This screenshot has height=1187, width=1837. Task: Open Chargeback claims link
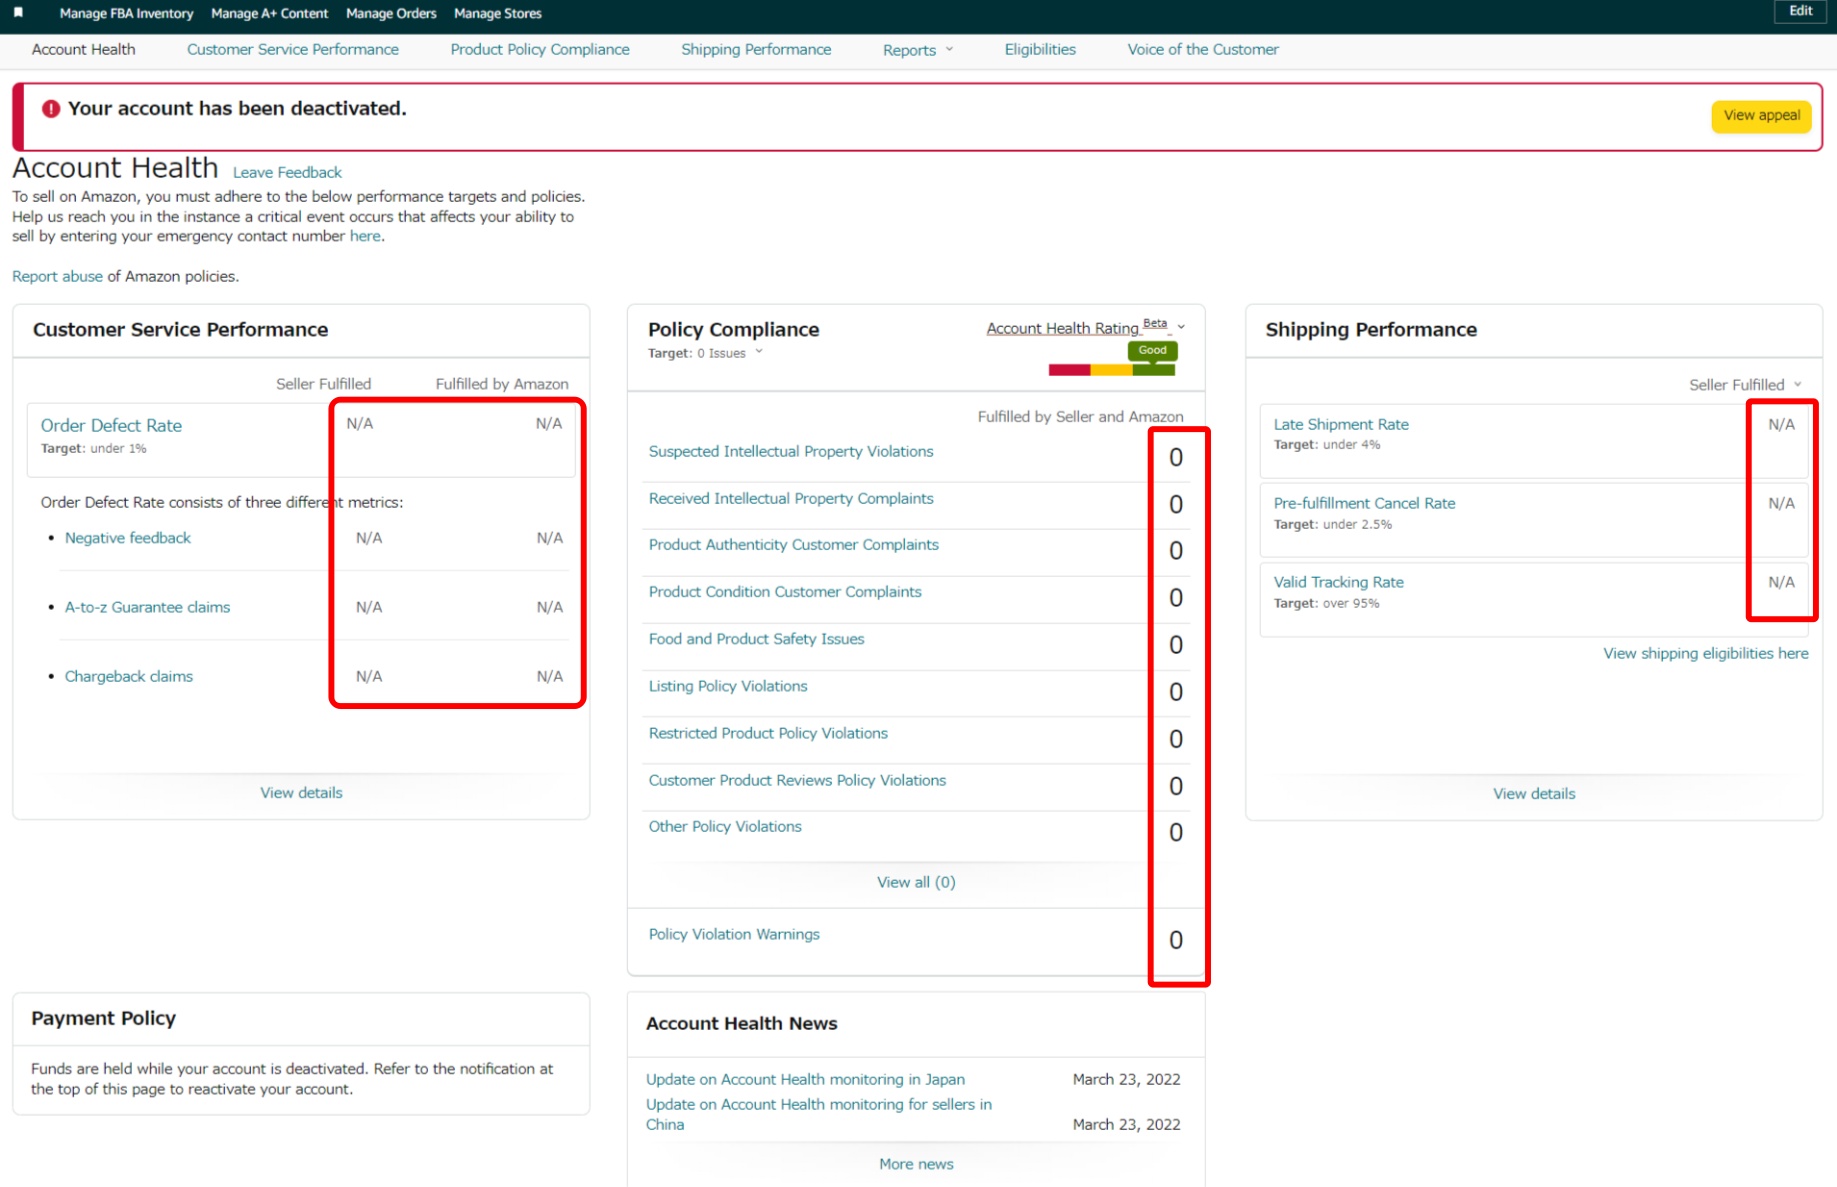[x=129, y=676]
